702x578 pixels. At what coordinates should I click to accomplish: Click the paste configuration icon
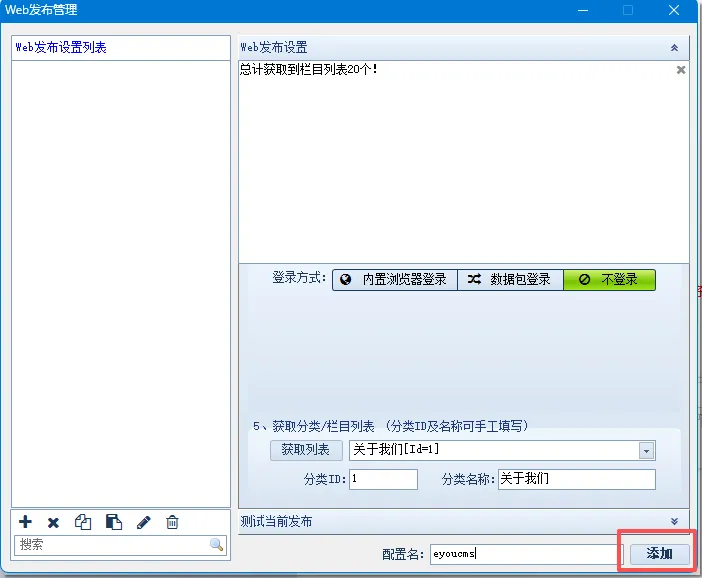[x=113, y=522]
